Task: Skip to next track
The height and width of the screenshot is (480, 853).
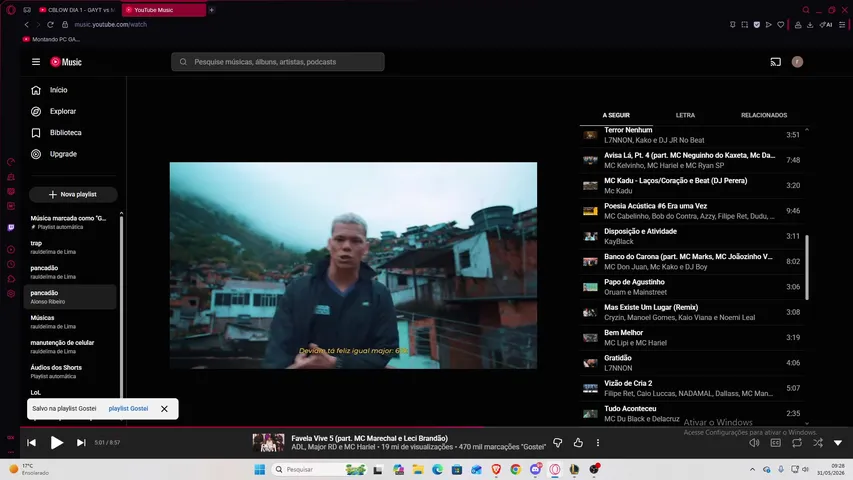Action: (81, 442)
